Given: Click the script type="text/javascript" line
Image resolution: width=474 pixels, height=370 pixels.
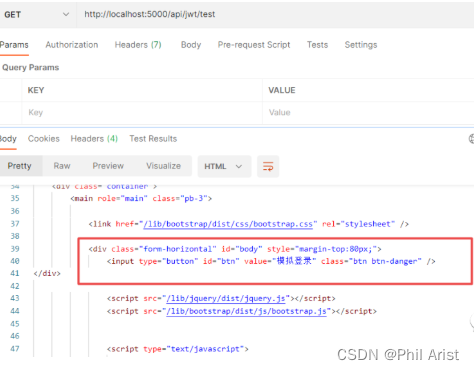Looking at the screenshot, I should coord(178,349).
